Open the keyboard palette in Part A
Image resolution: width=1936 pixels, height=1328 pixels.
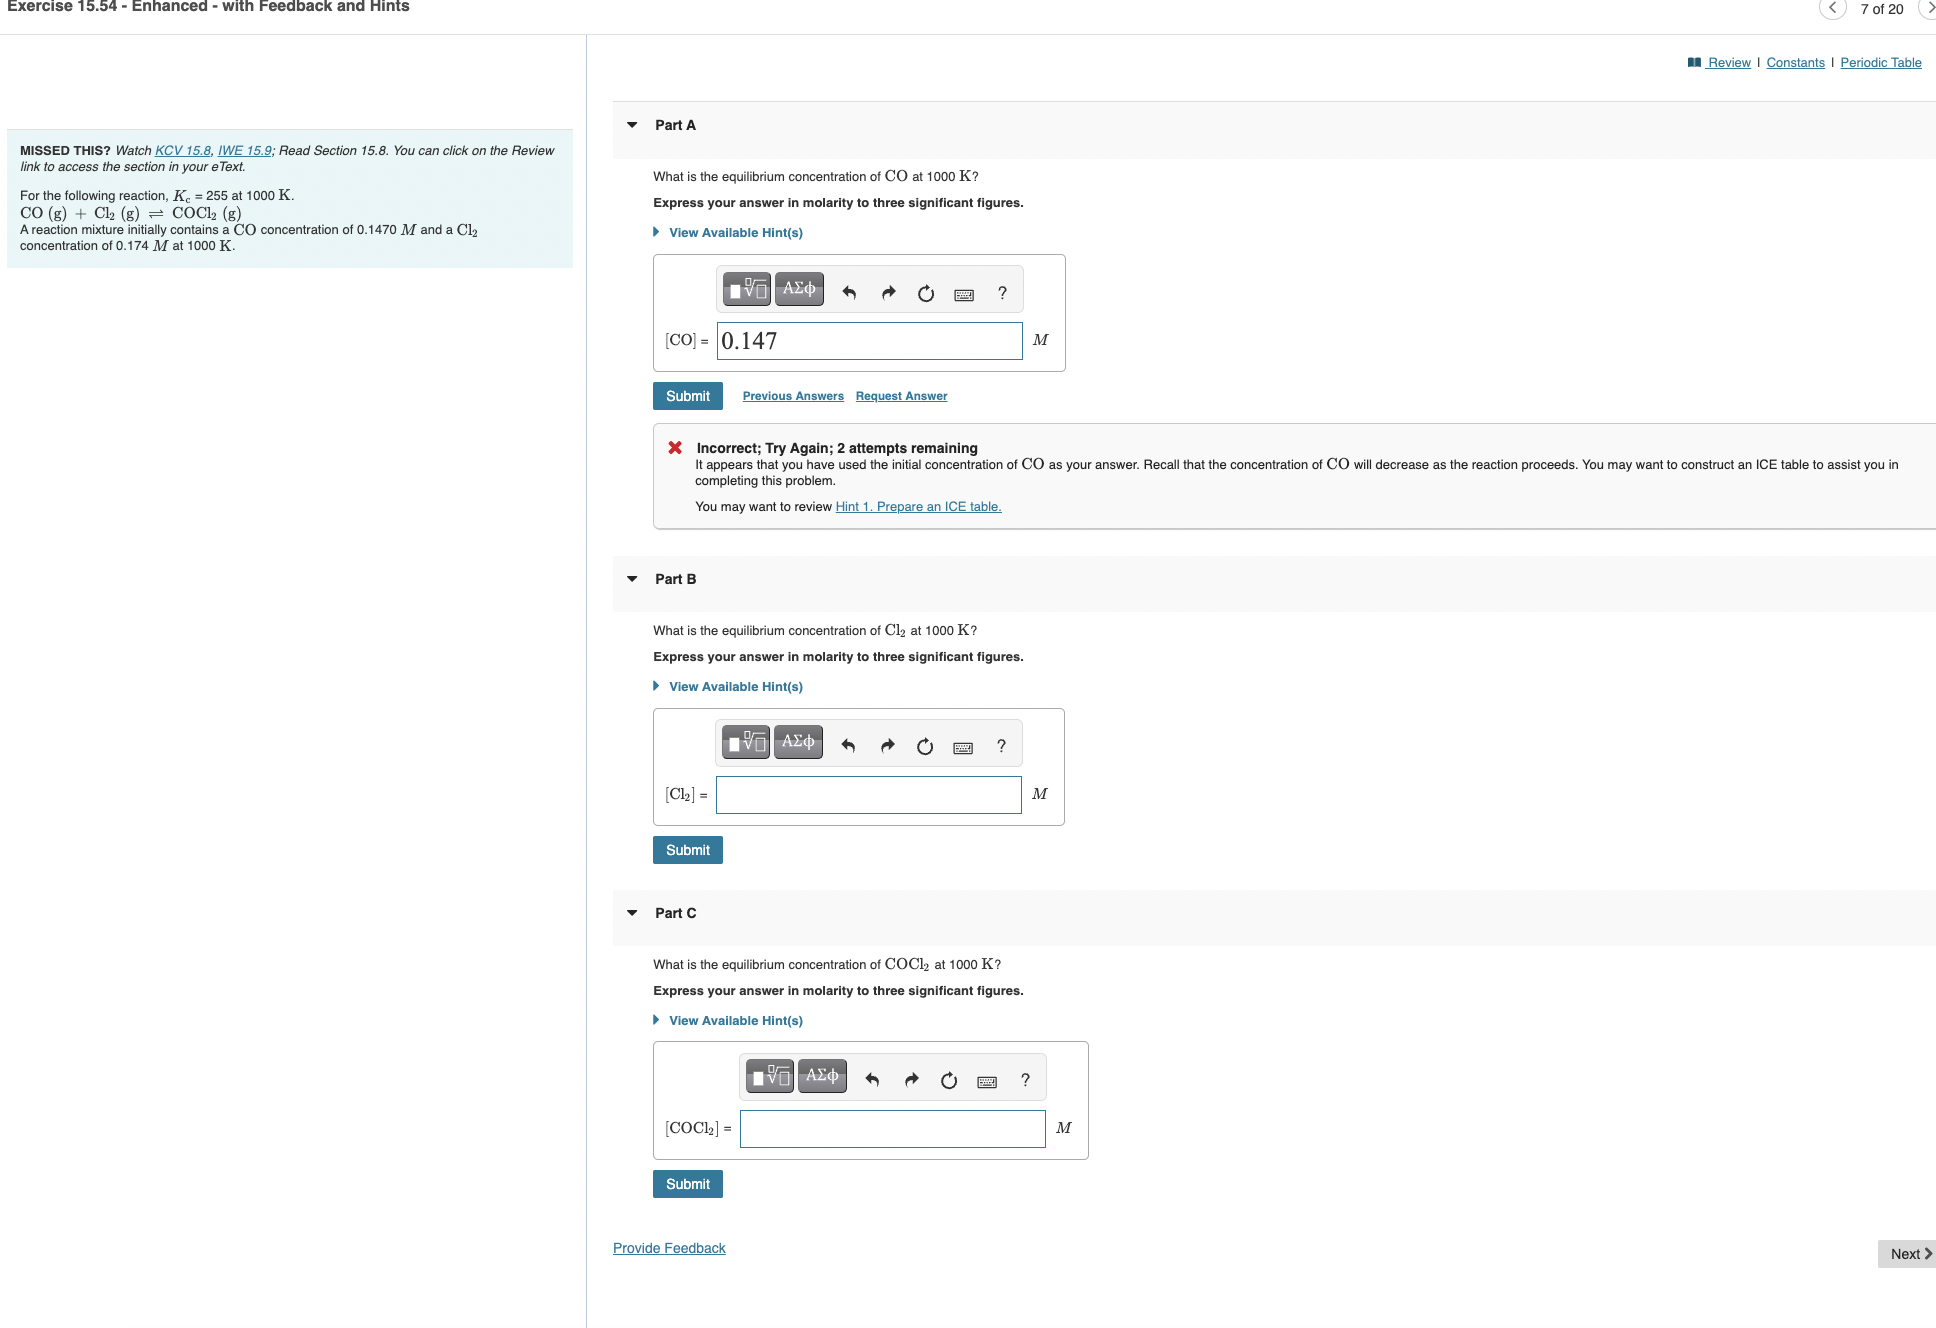pos(962,290)
